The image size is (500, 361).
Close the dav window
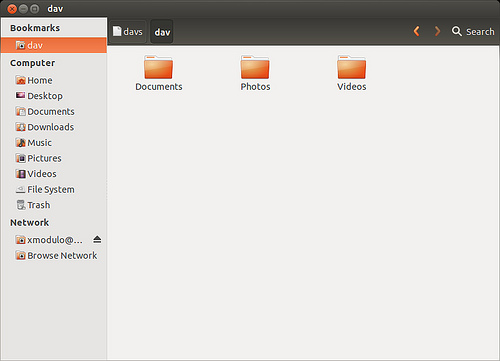[12, 9]
